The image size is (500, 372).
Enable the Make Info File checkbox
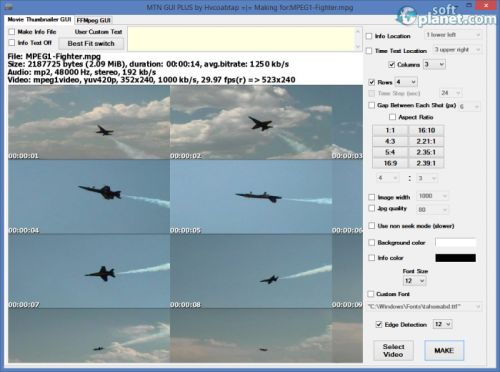[12, 32]
